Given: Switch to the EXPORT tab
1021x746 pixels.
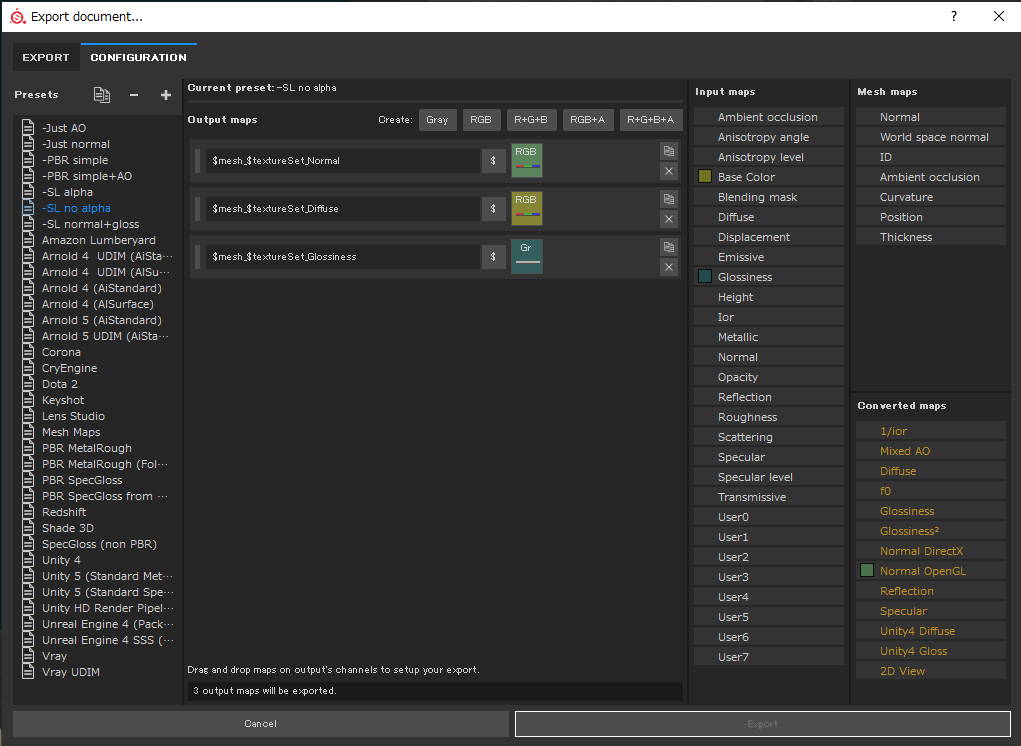Looking at the screenshot, I should pyautogui.click(x=46, y=57).
